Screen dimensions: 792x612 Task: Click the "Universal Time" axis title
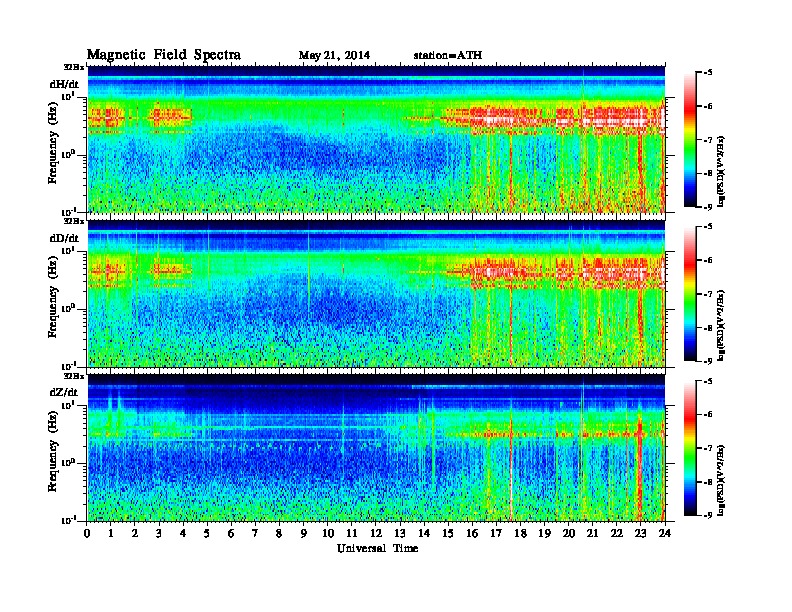(377, 548)
